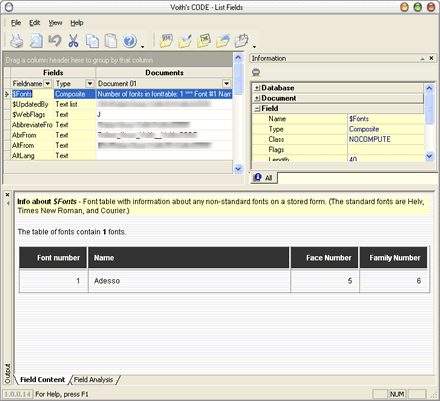The height and width of the screenshot is (401, 440).
Task: Open the Edit menu
Action: coord(34,23)
